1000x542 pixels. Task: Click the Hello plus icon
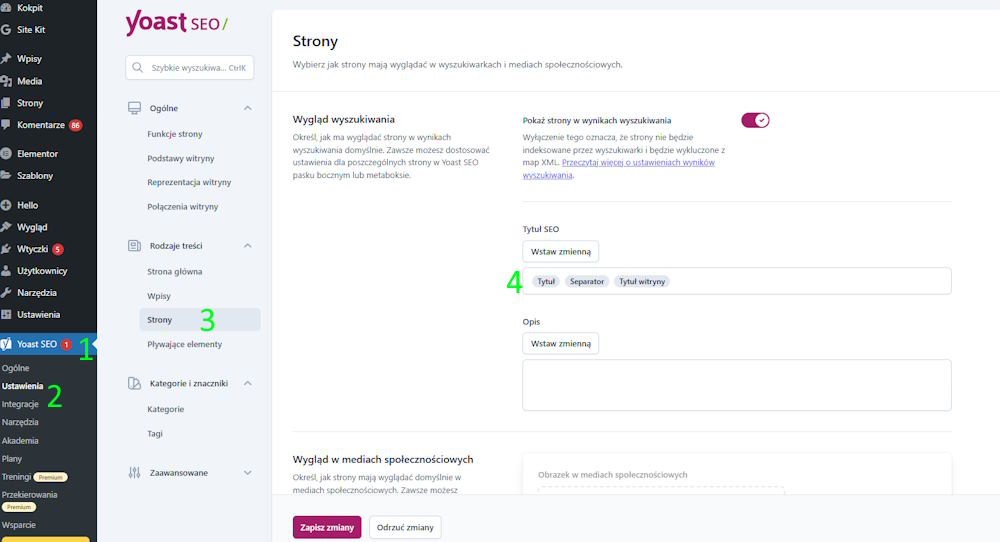coord(6,205)
